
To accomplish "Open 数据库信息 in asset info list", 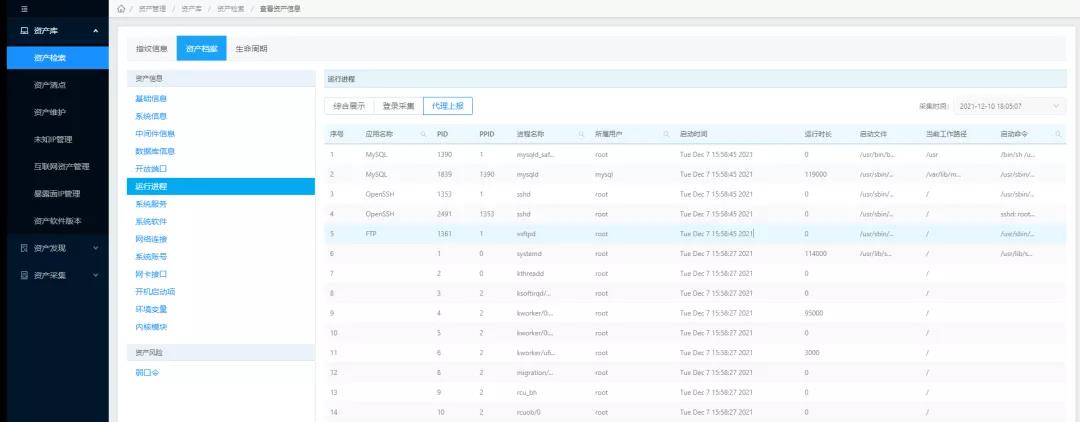I will point(155,151).
